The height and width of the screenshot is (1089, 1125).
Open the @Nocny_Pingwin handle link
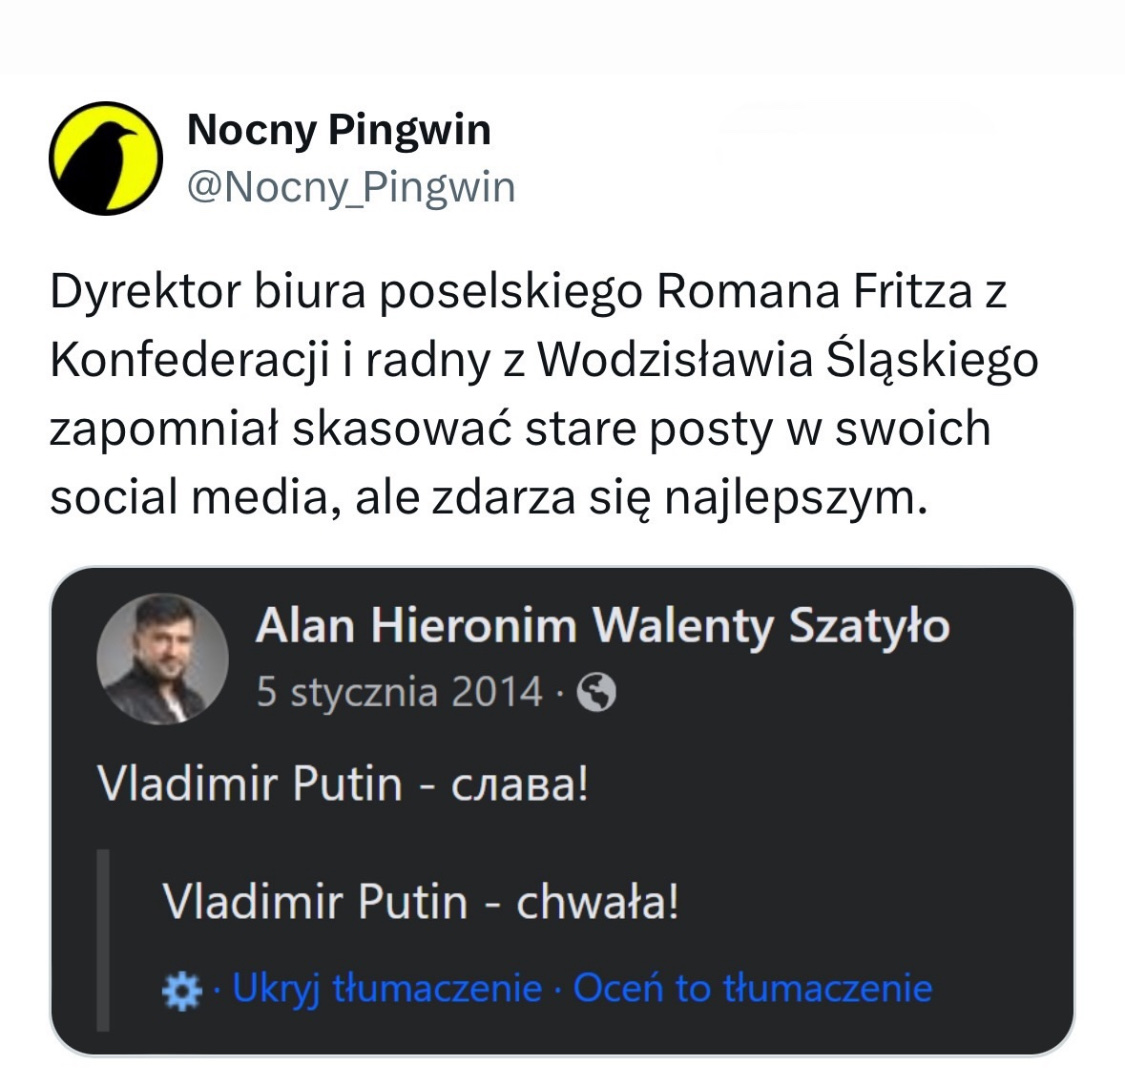click(x=351, y=188)
